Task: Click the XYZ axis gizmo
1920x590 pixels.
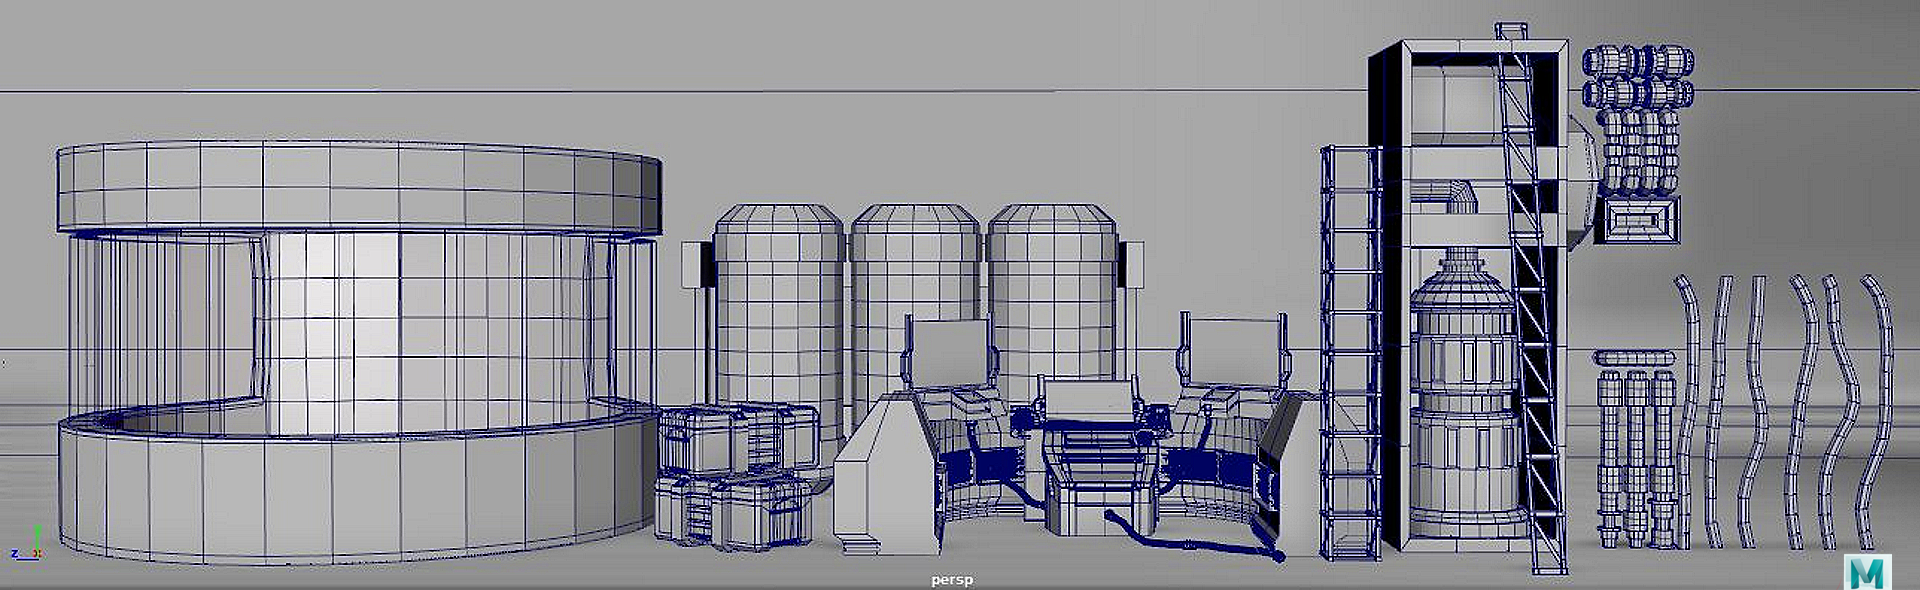Action: click(27, 544)
